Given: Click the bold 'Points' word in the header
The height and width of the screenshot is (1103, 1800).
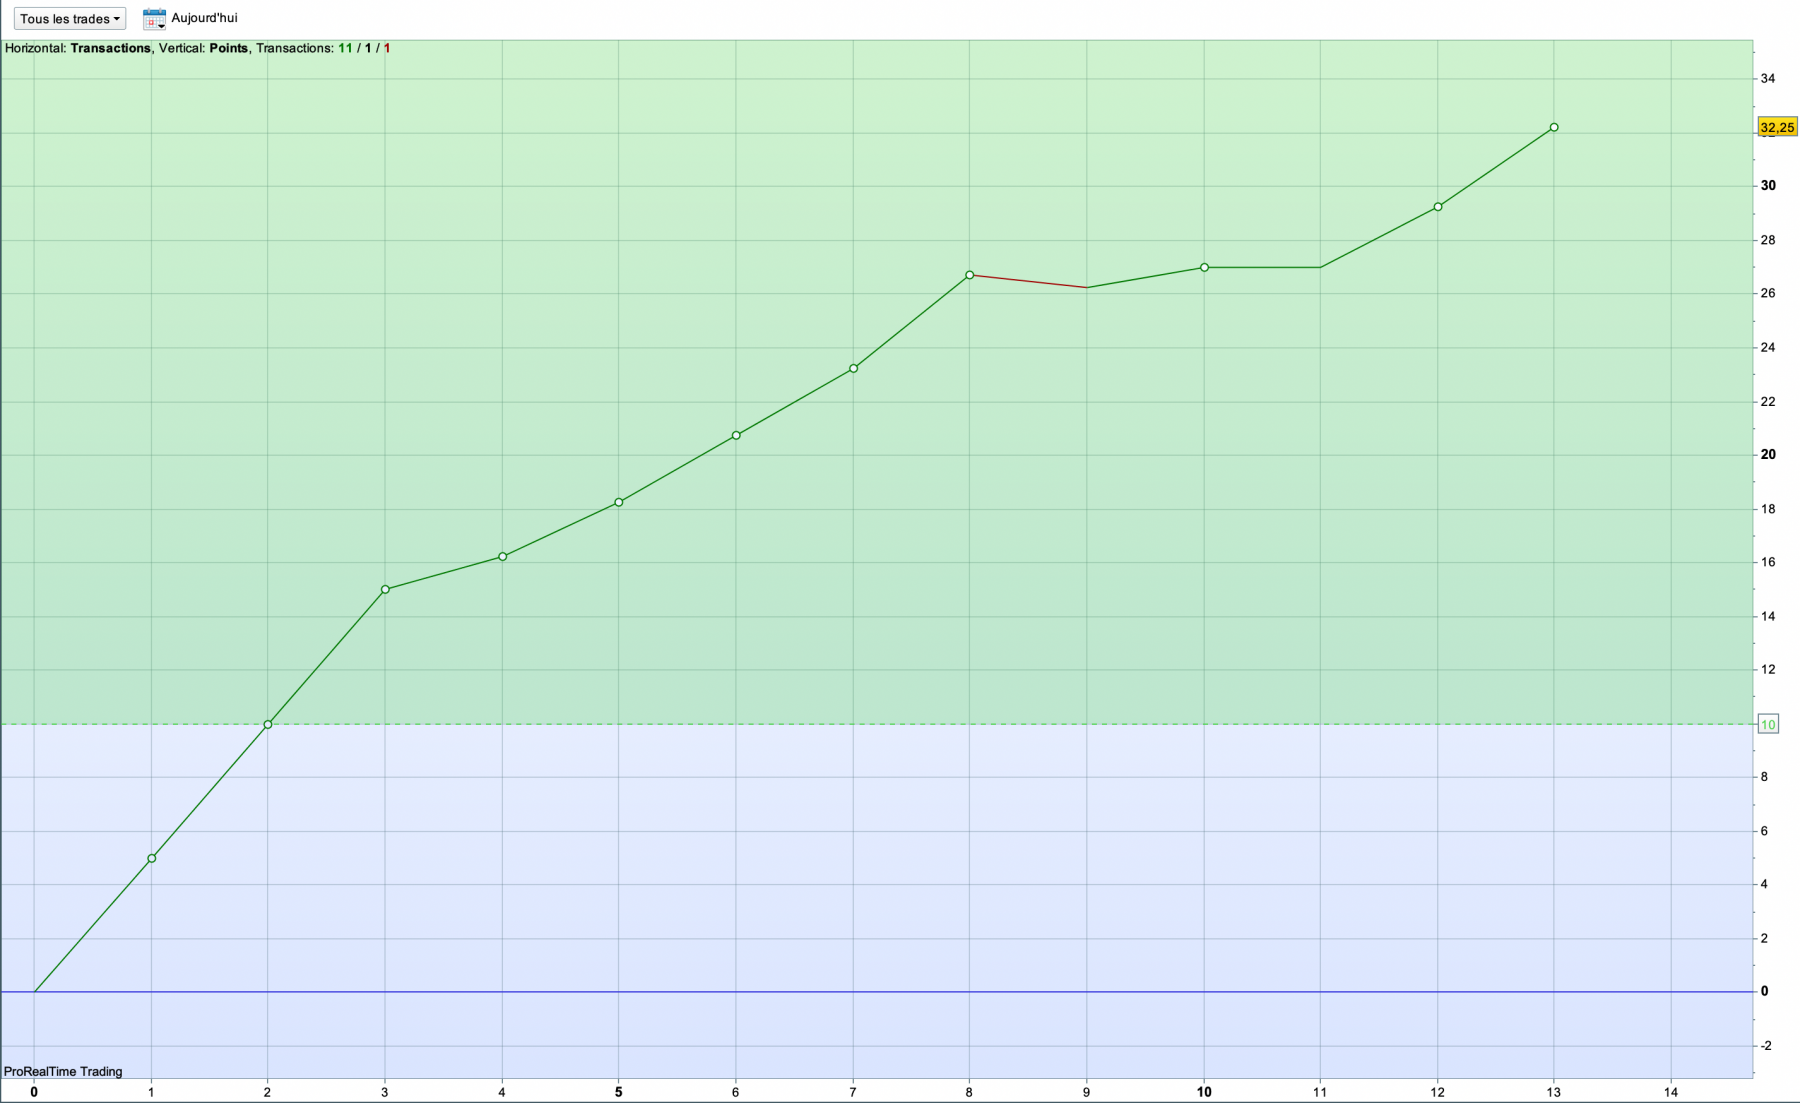Looking at the screenshot, I should (228, 48).
